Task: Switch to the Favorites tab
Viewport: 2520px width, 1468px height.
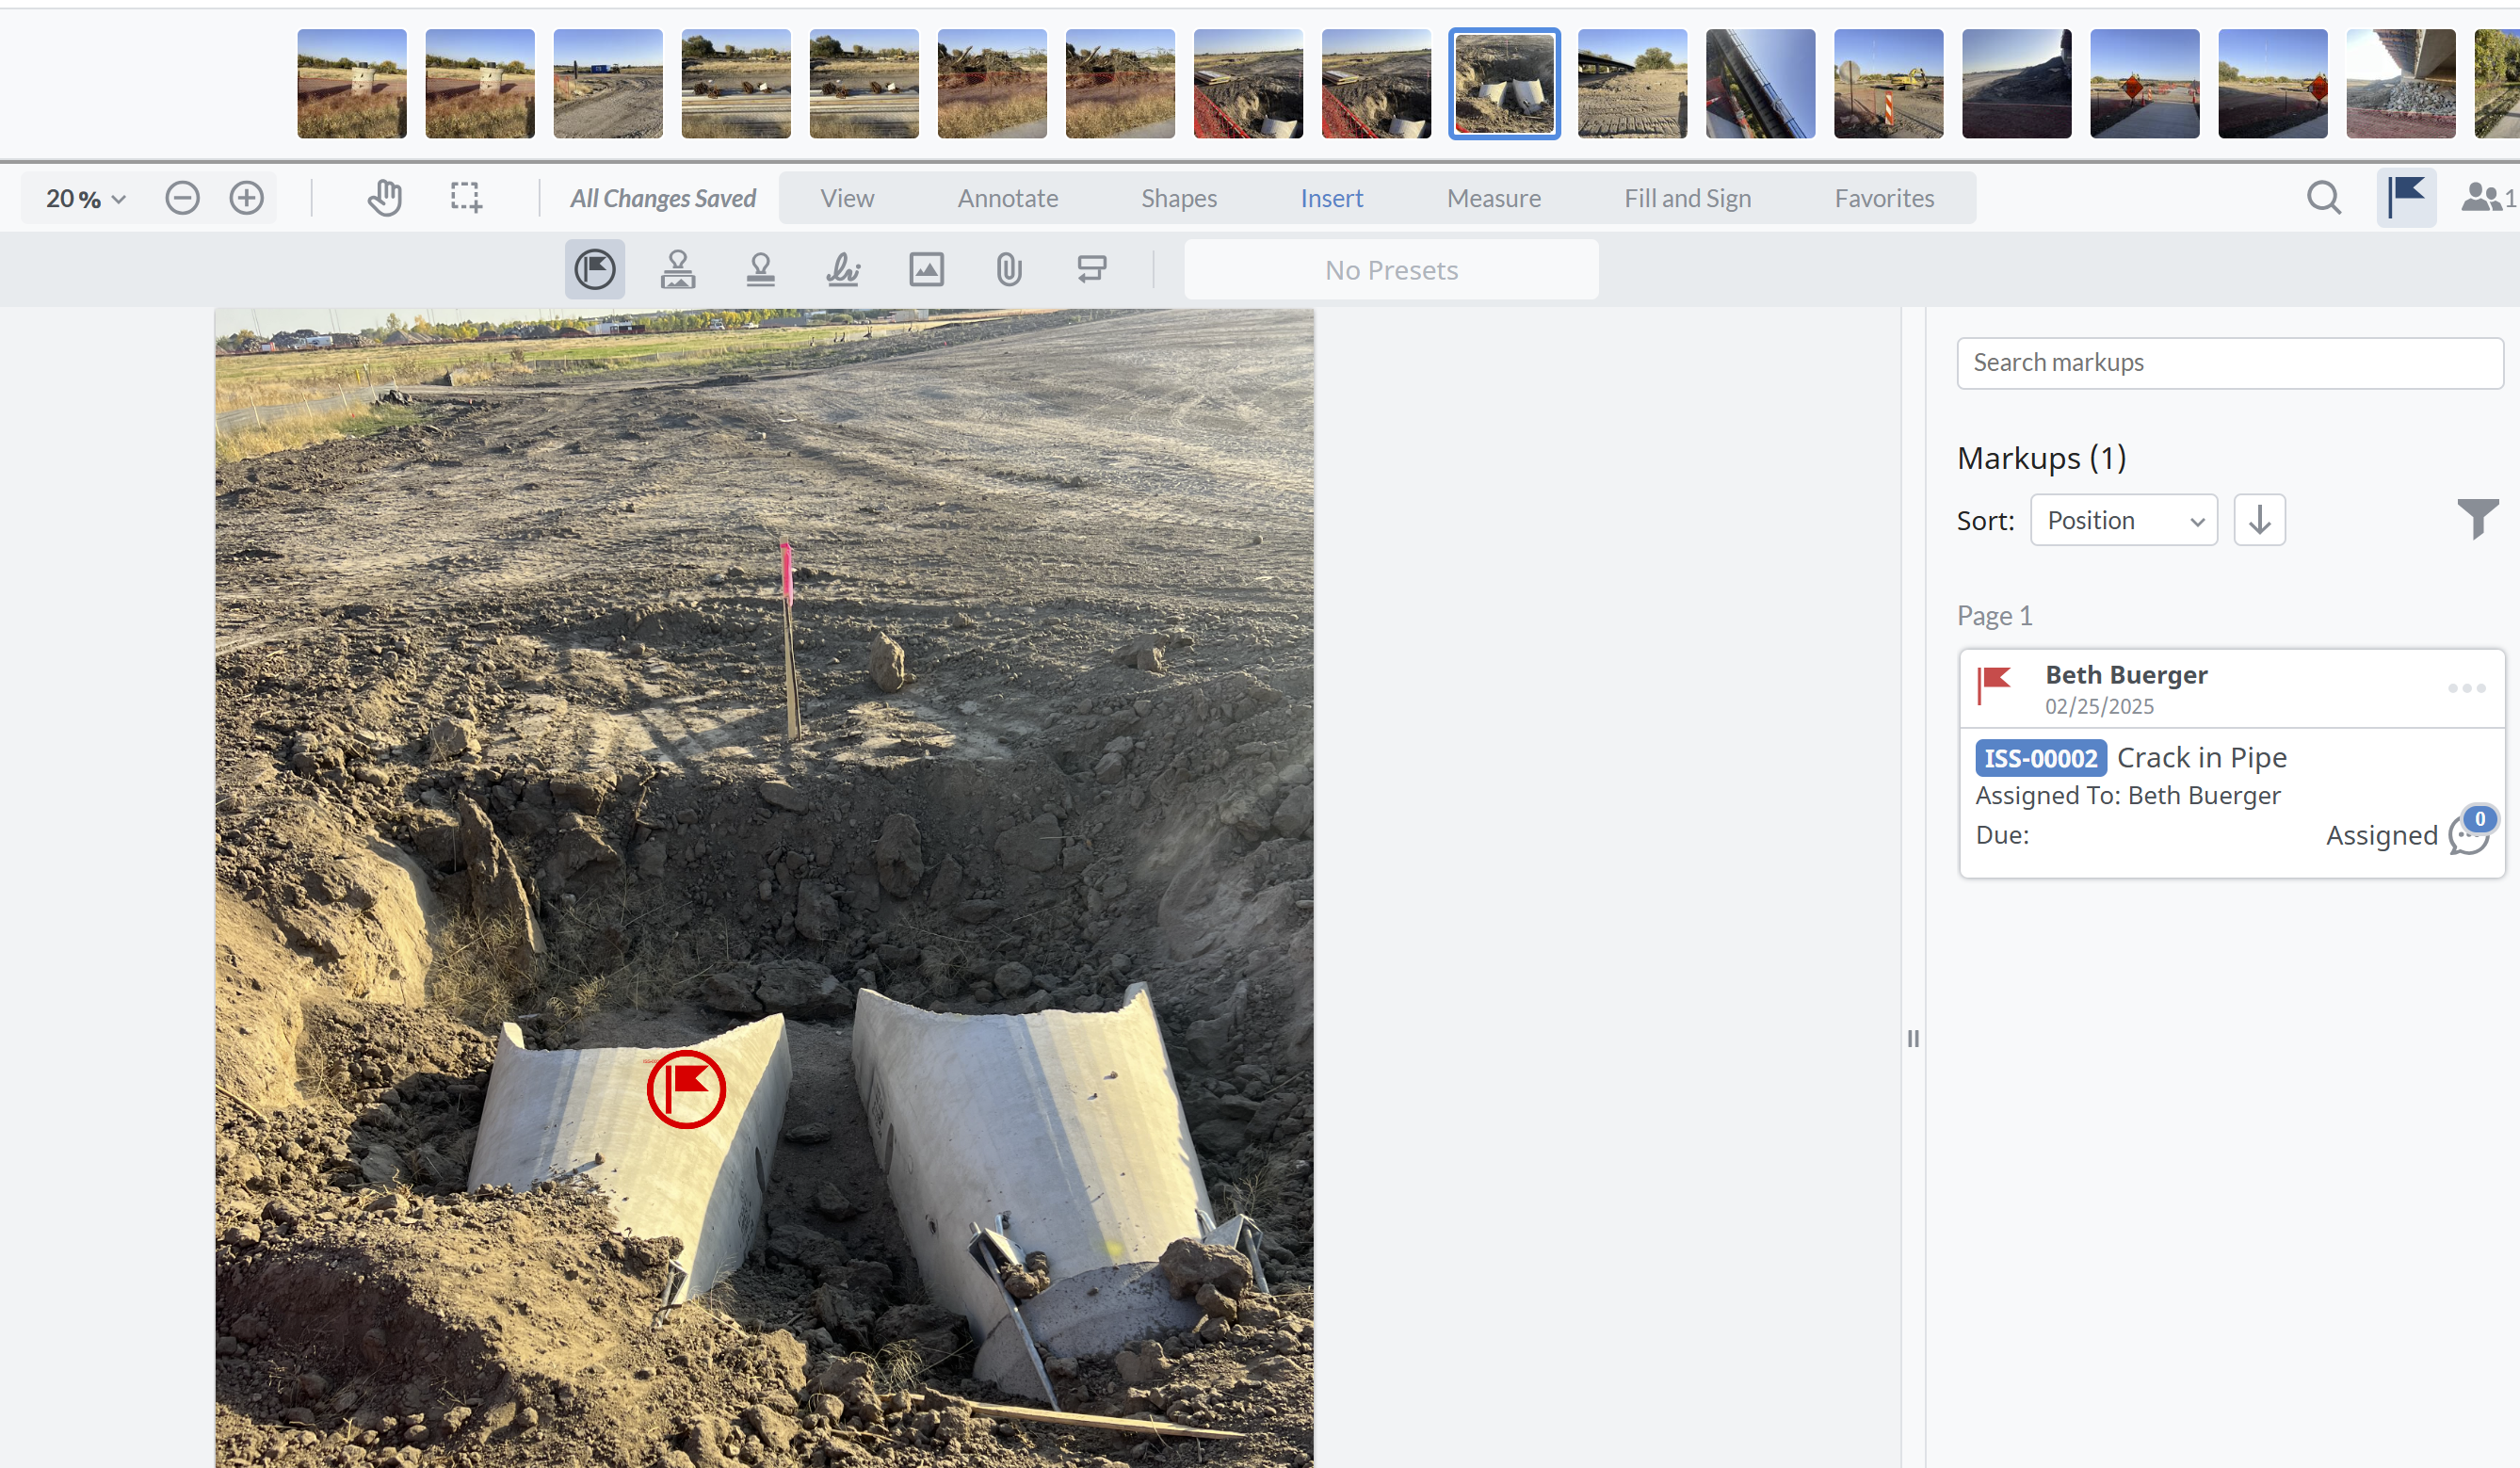Action: tap(1884, 198)
